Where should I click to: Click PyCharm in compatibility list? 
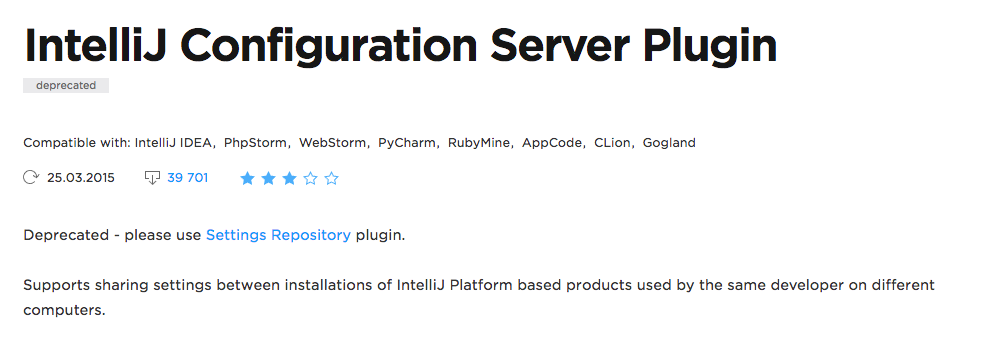tap(407, 143)
